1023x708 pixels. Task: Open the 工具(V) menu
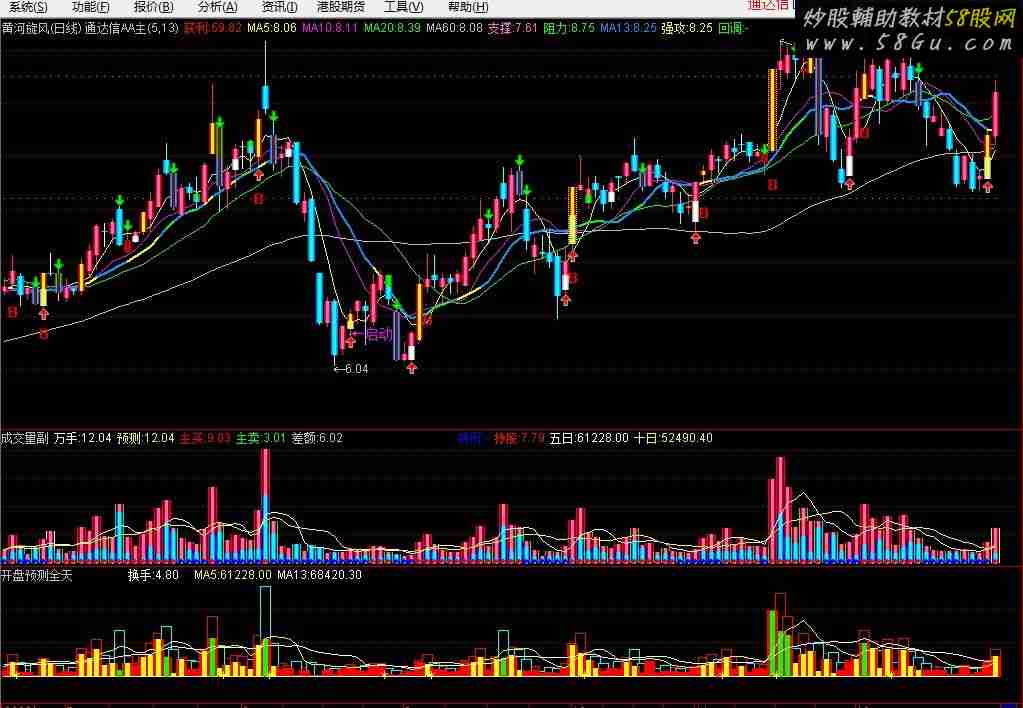coord(403,7)
